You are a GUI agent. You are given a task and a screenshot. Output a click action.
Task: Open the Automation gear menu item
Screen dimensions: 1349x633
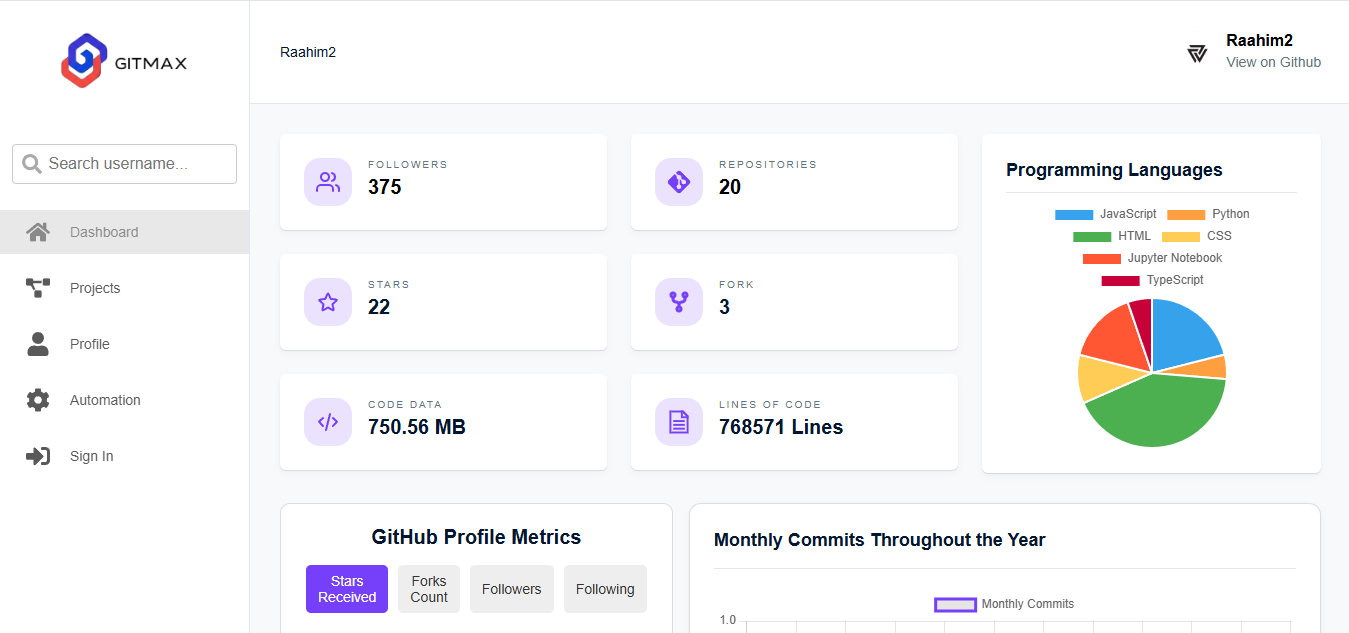(125, 400)
